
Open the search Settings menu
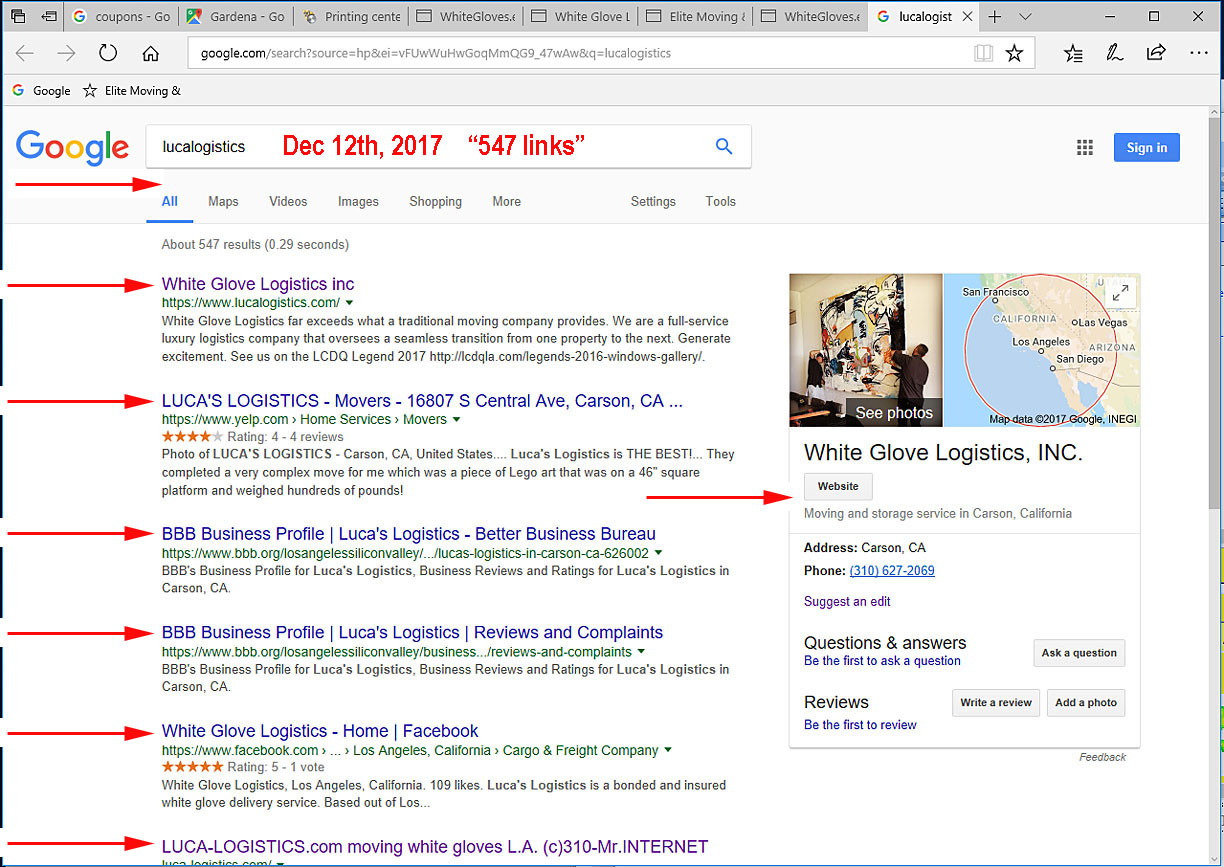point(653,201)
